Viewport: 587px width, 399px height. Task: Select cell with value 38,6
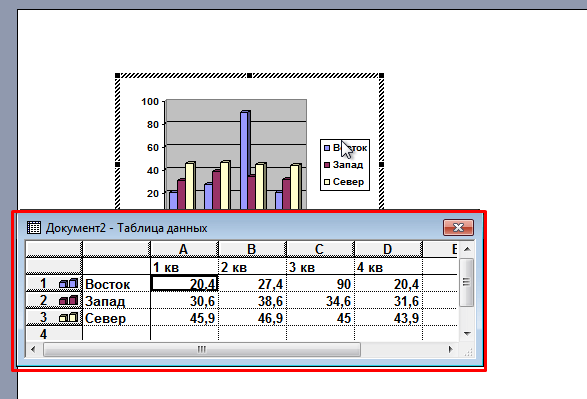pos(252,301)
